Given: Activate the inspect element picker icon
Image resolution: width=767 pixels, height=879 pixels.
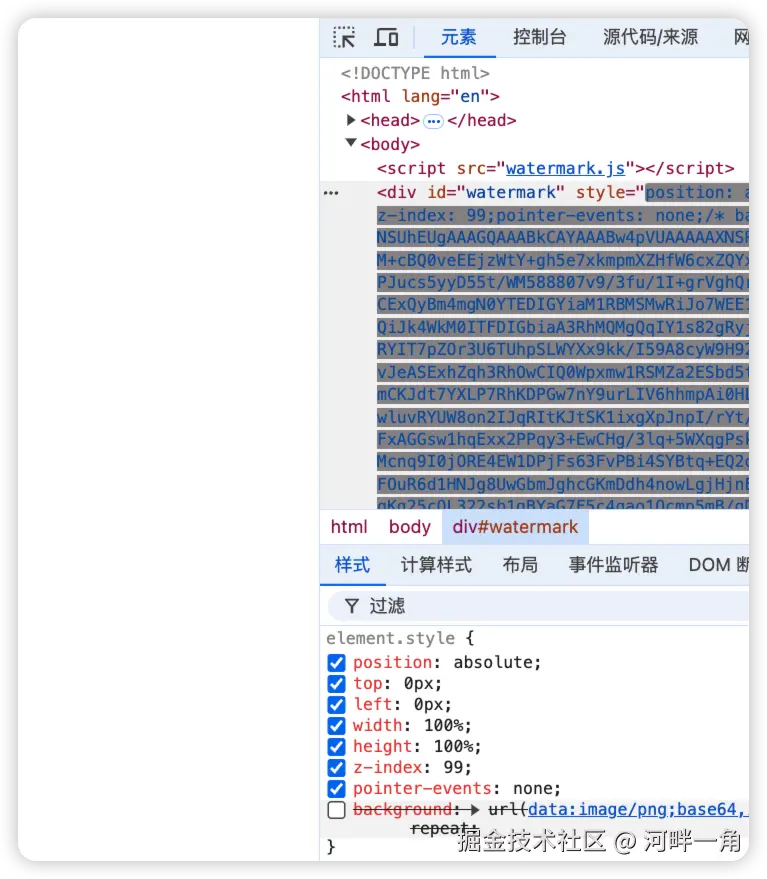Looking at the screenshot, I should pyautogui.click(x=344, y=38).
